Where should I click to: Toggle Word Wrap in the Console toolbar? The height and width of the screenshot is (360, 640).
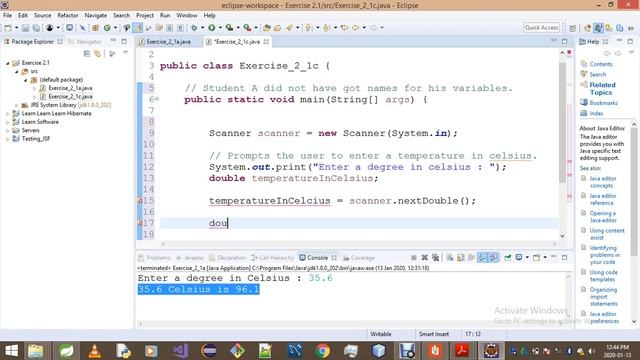(x=471, y=258)
